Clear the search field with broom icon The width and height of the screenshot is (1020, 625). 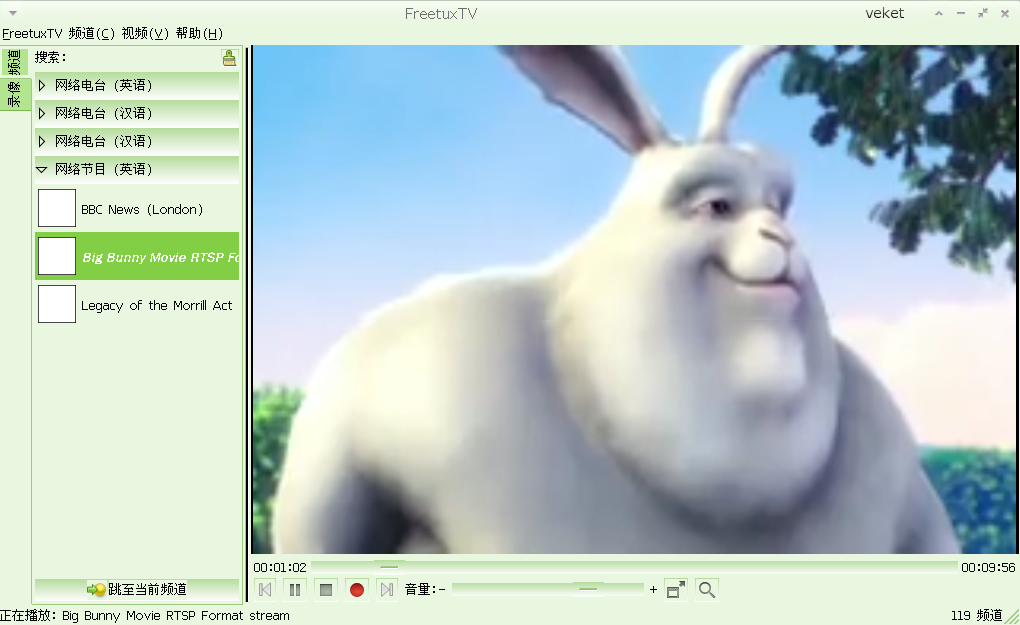pos(229,58)
